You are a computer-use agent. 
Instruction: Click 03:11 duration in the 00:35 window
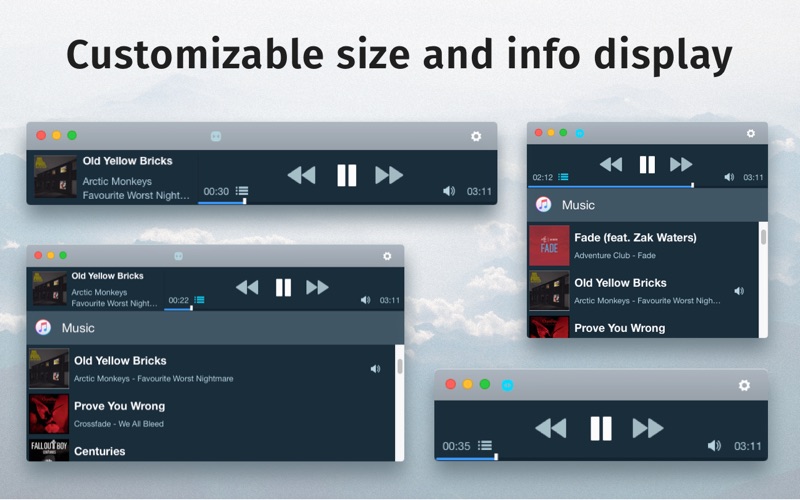(747, 446)
